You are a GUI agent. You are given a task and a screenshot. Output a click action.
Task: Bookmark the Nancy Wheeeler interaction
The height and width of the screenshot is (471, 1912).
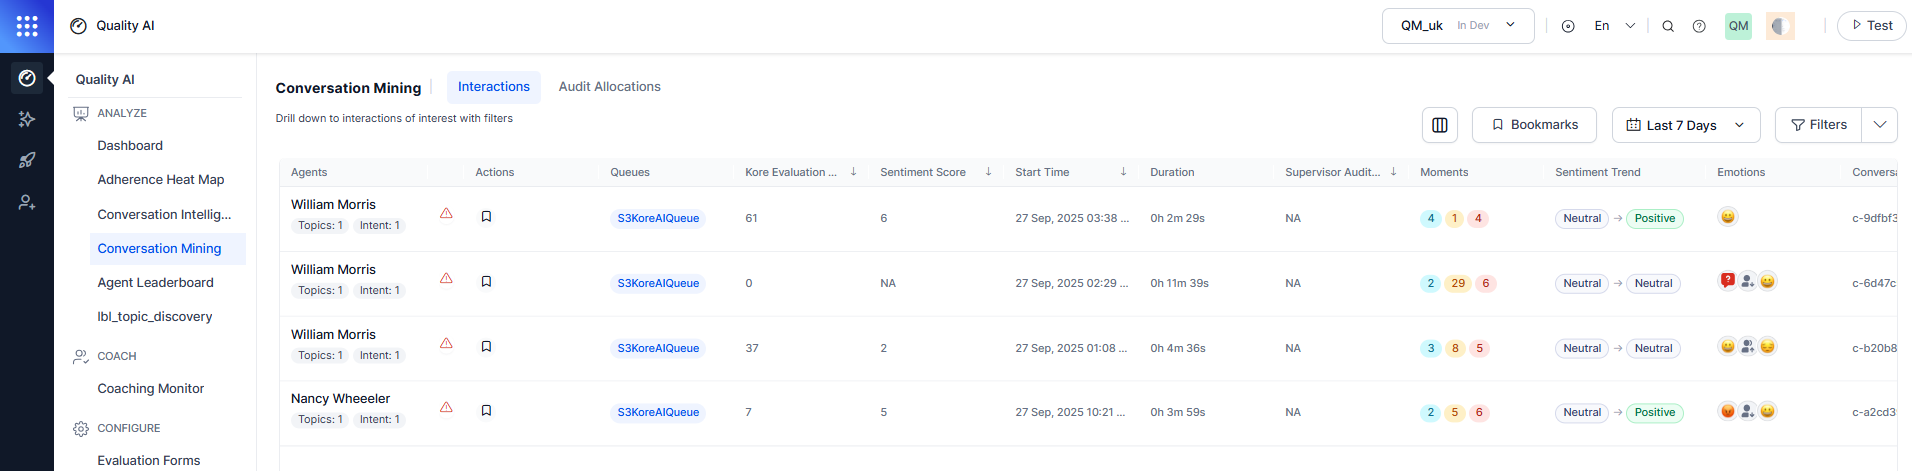click(486, 410)
